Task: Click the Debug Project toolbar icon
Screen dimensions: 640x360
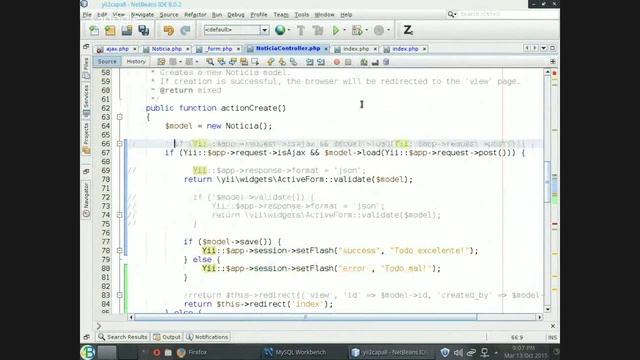Action: click(x=357, y=30)
